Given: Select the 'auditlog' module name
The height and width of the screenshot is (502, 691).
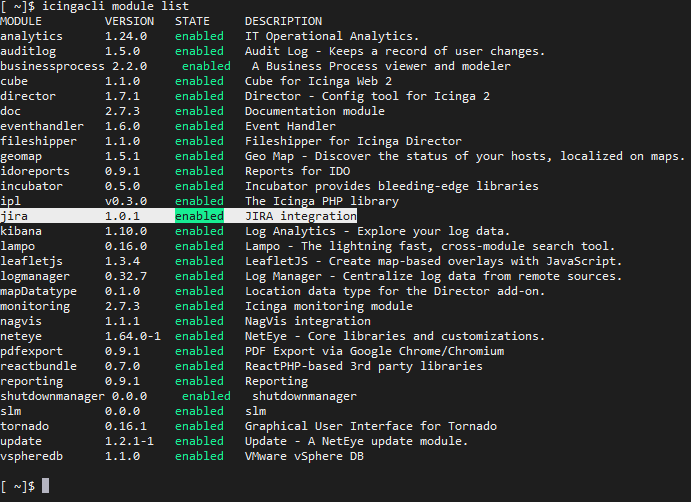Looking at the screenshot, I should [x=28, y=51].
